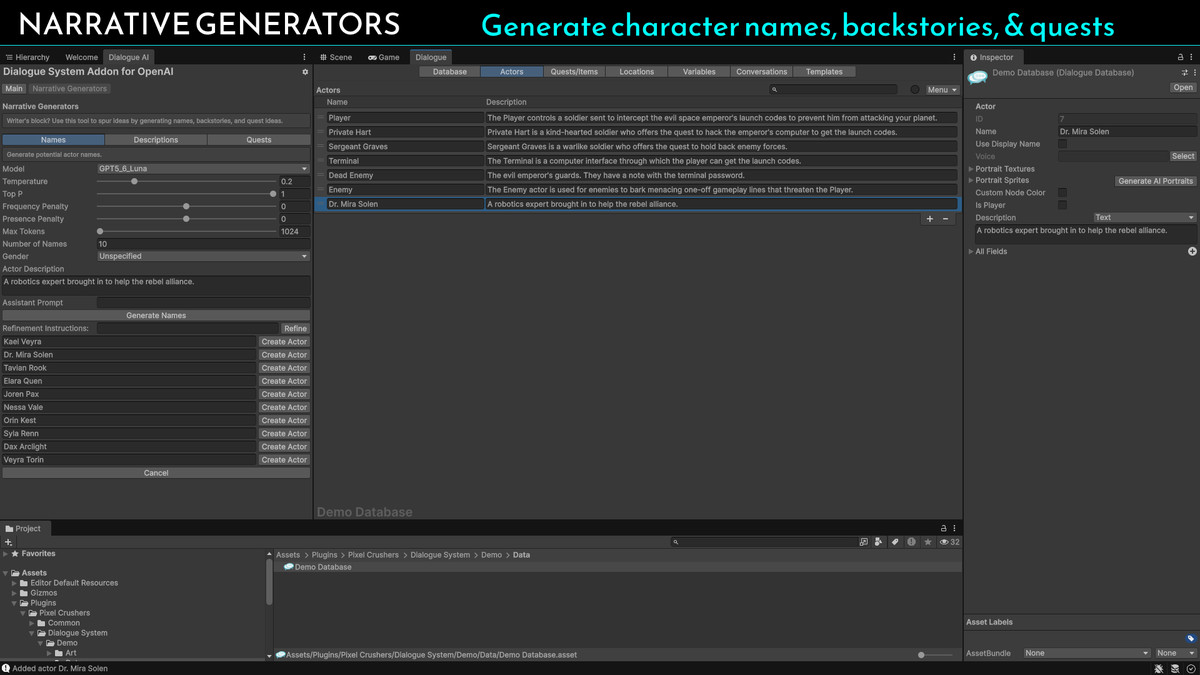Click the round icon beside the Menu dropdown
1200x675 pixels.
tap(914, 90)
